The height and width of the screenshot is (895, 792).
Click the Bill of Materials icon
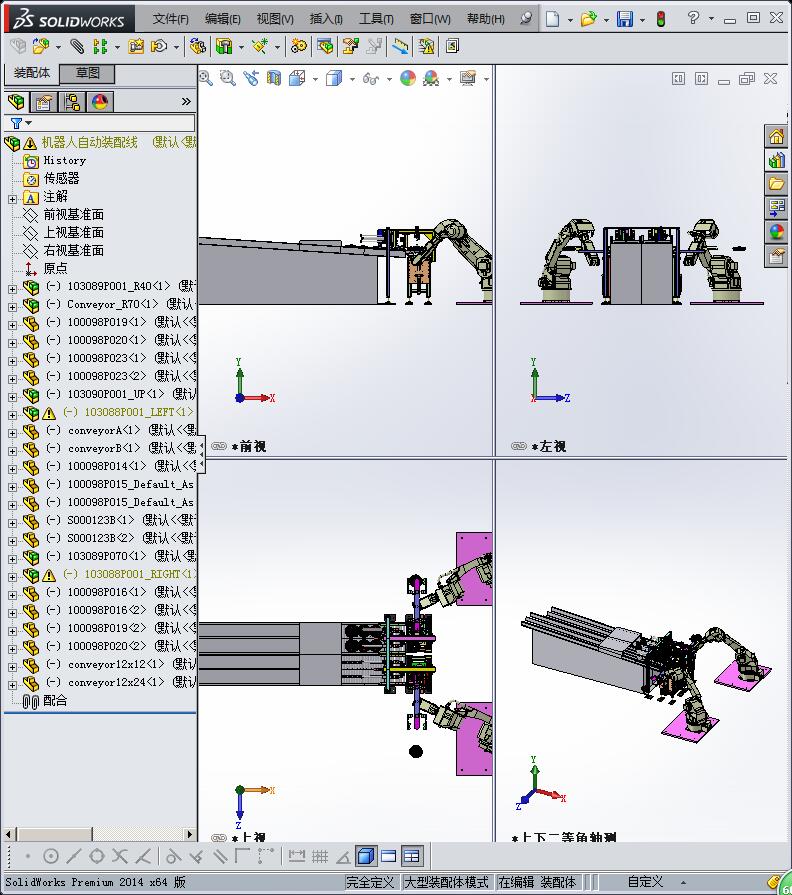point(325,46)
